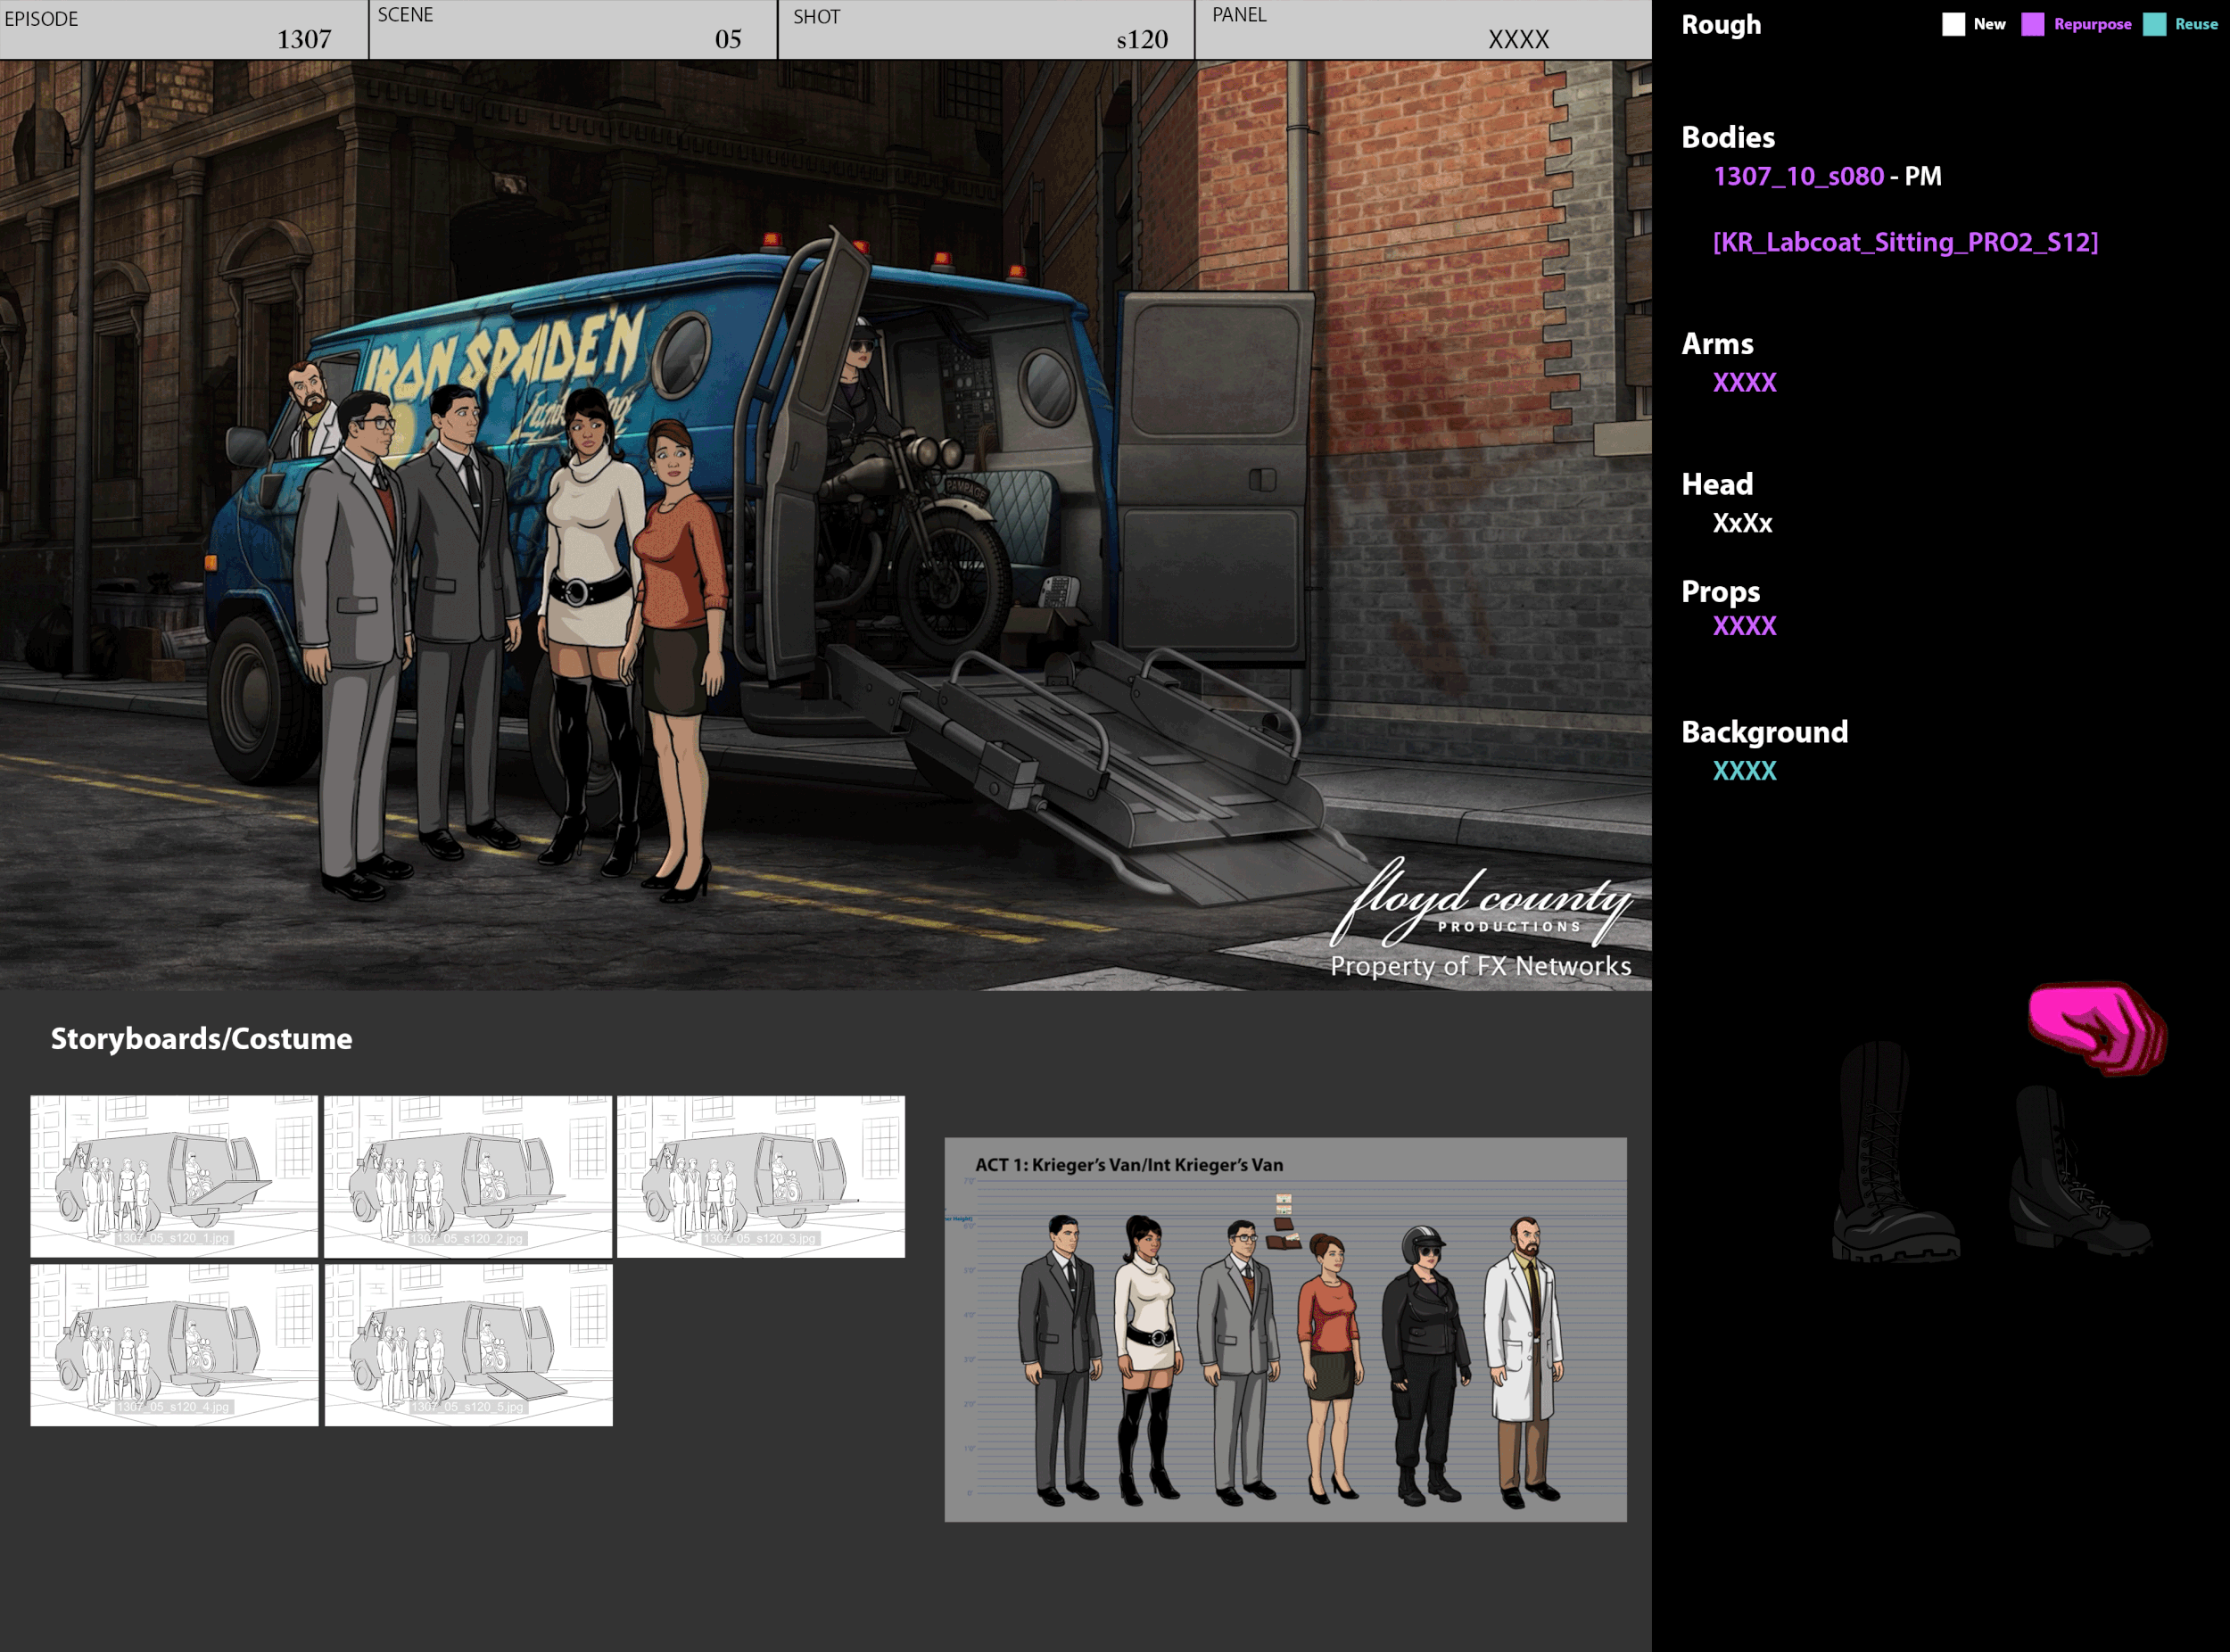Screen dimensions: 2230x1652
Task: Click the Repurpose legend label
Action: 2093,24
